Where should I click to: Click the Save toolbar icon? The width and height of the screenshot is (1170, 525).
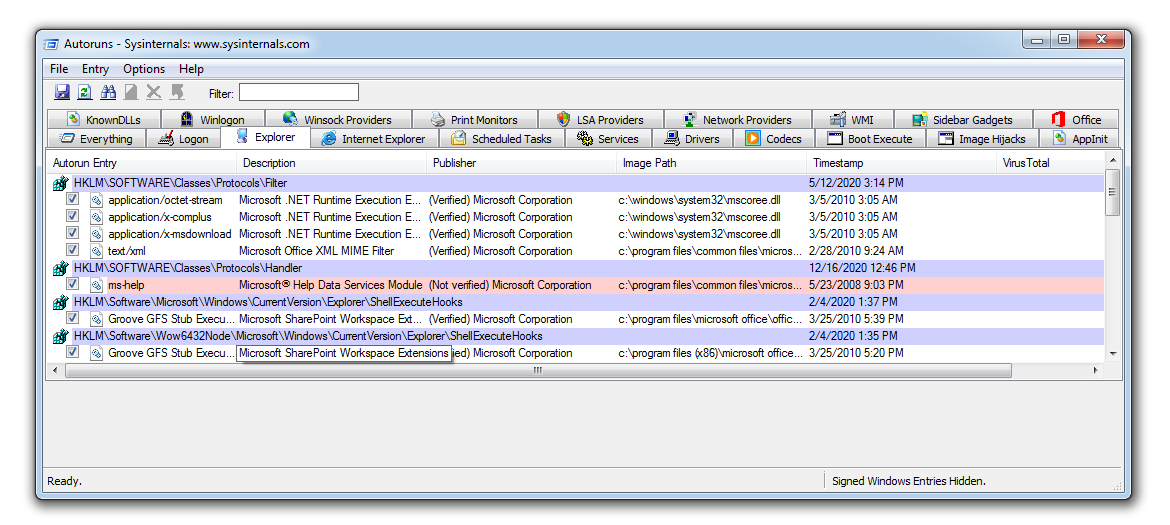pyautogui.click(x=62, y=92)
